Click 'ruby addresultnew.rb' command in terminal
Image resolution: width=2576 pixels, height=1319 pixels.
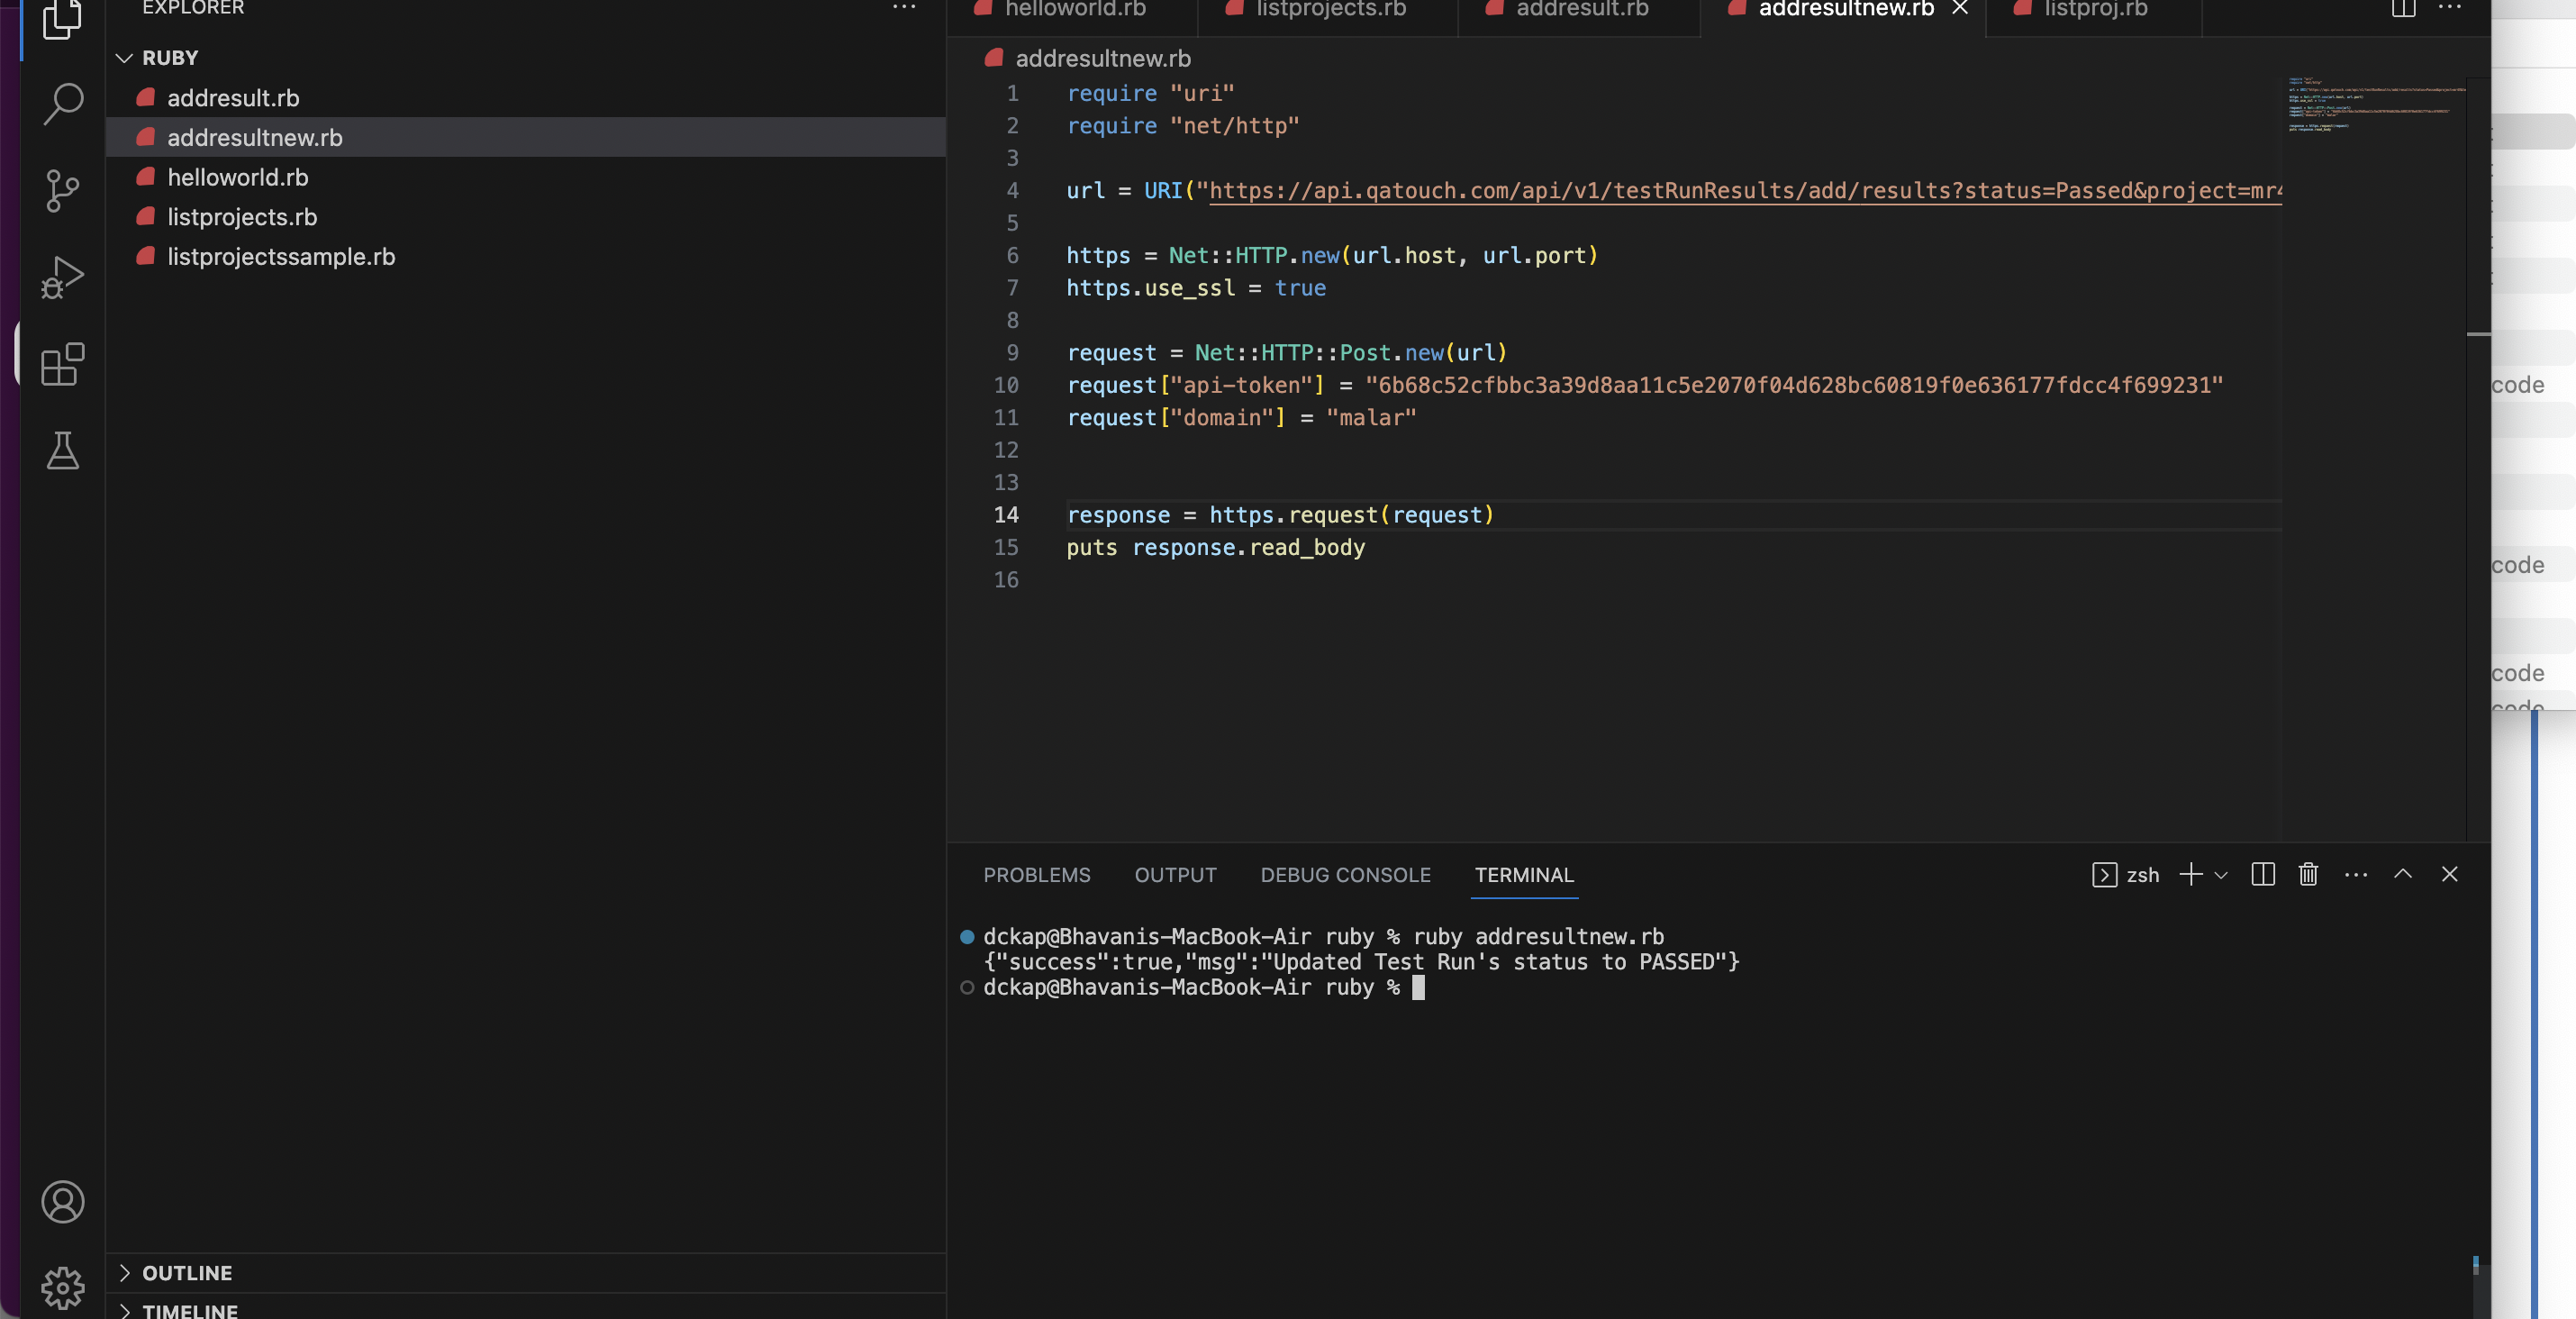click(x=1538, y=936)
